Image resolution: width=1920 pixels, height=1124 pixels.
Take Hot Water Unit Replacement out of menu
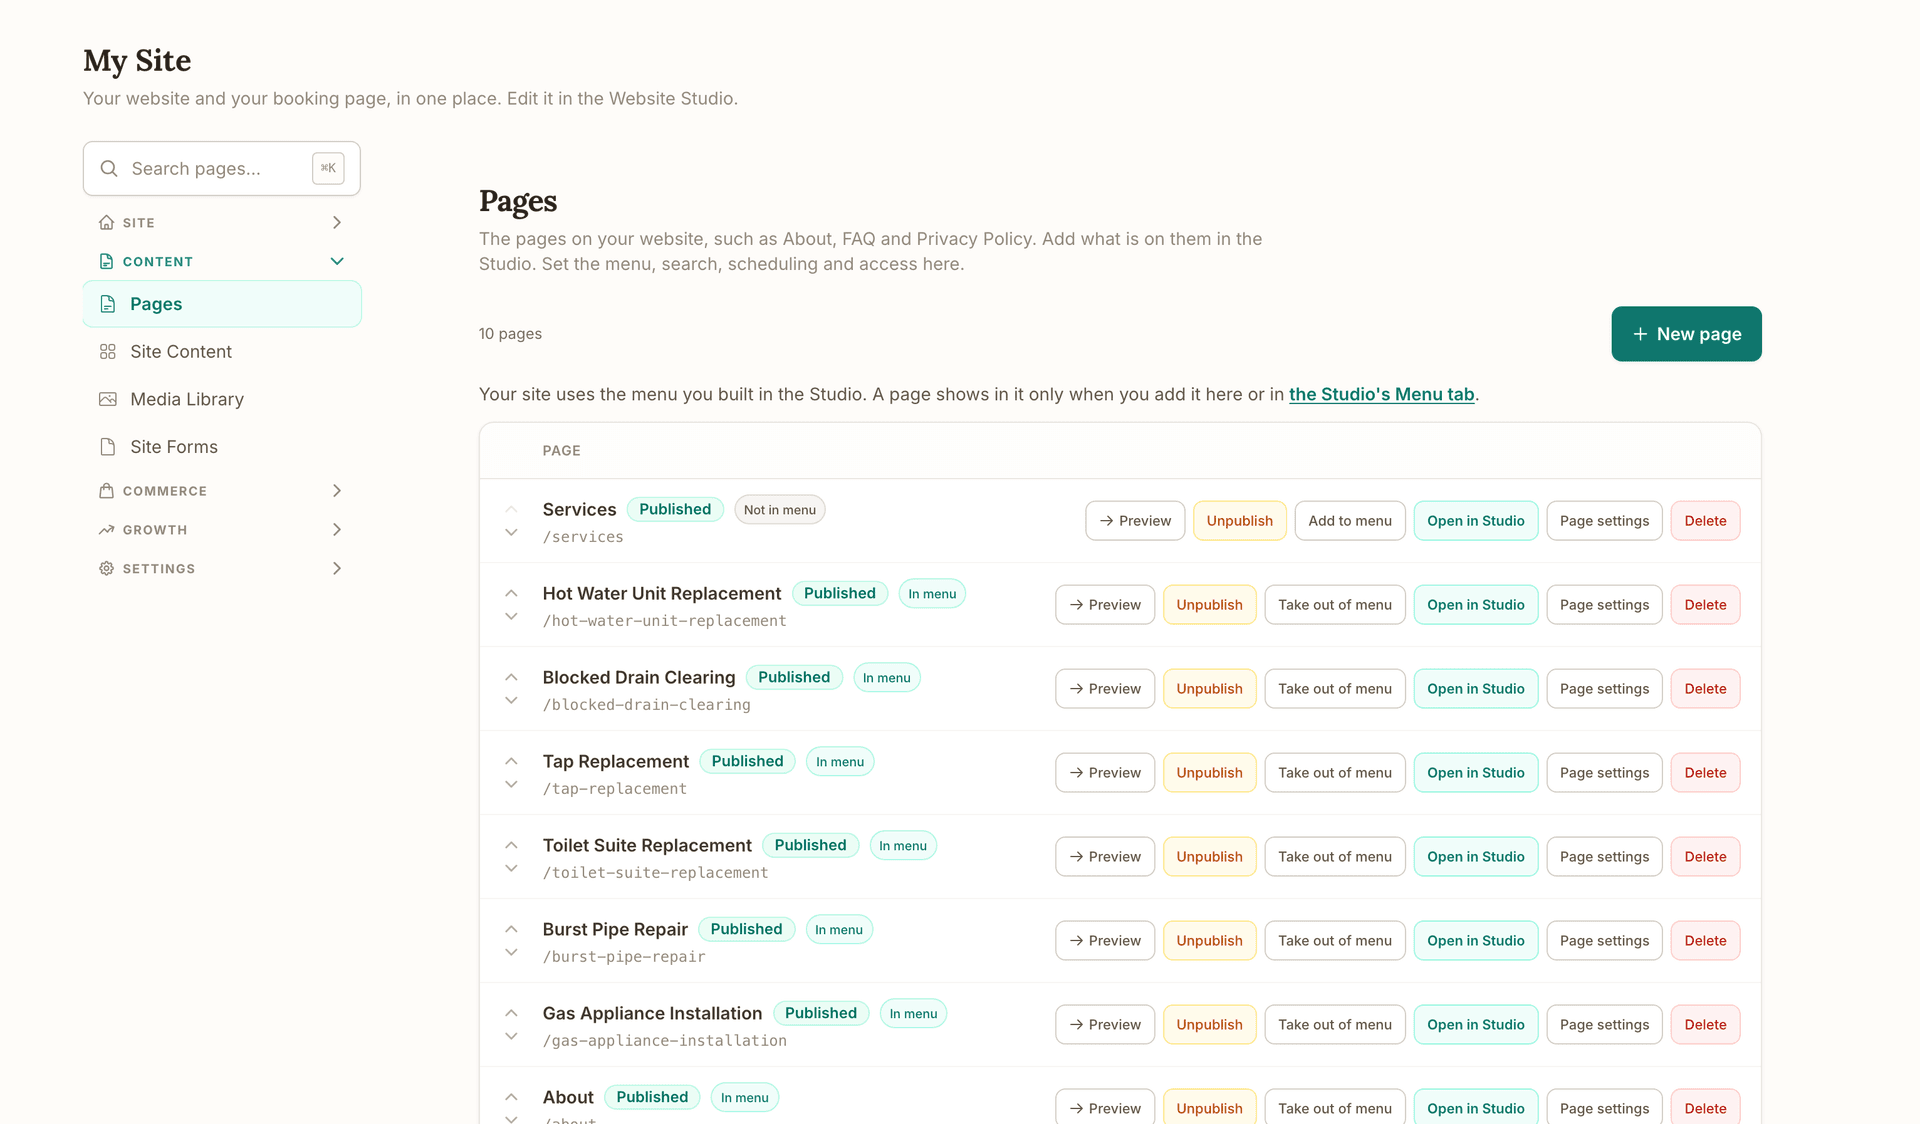1334,605
